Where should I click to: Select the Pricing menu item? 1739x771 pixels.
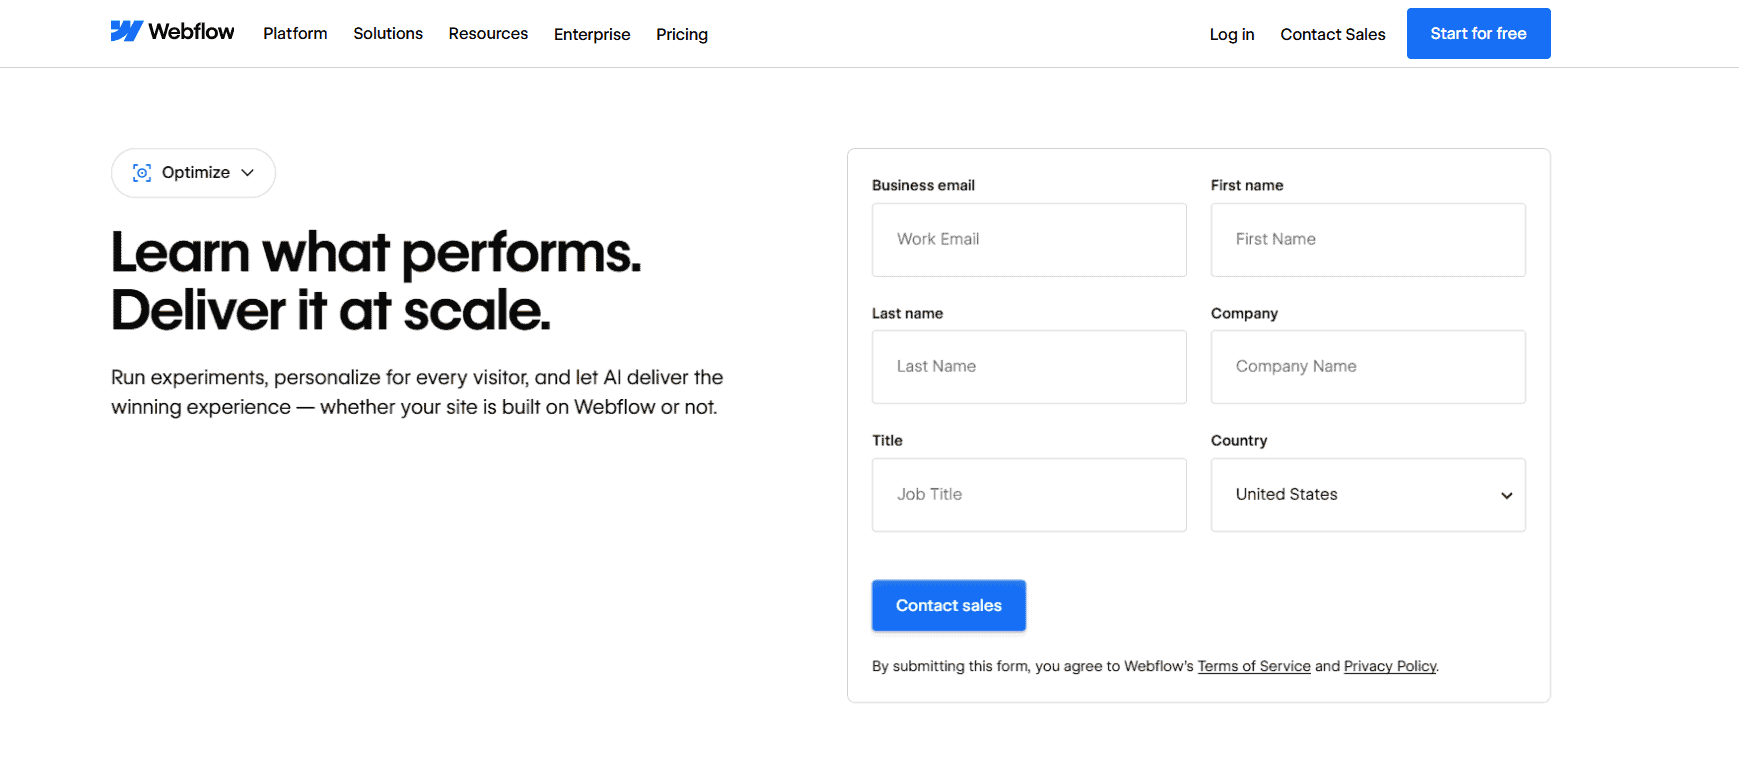pyautogui.click(x=681, y=34)
